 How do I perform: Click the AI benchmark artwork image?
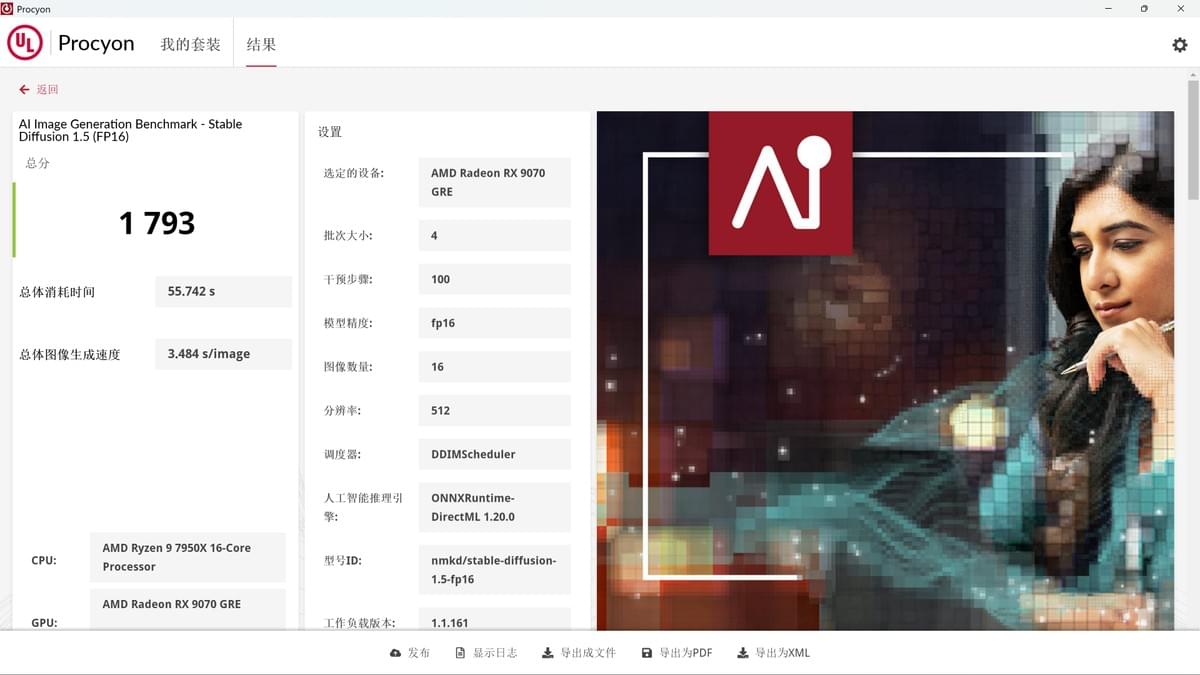pyautogui.click(x=885, y=370)
